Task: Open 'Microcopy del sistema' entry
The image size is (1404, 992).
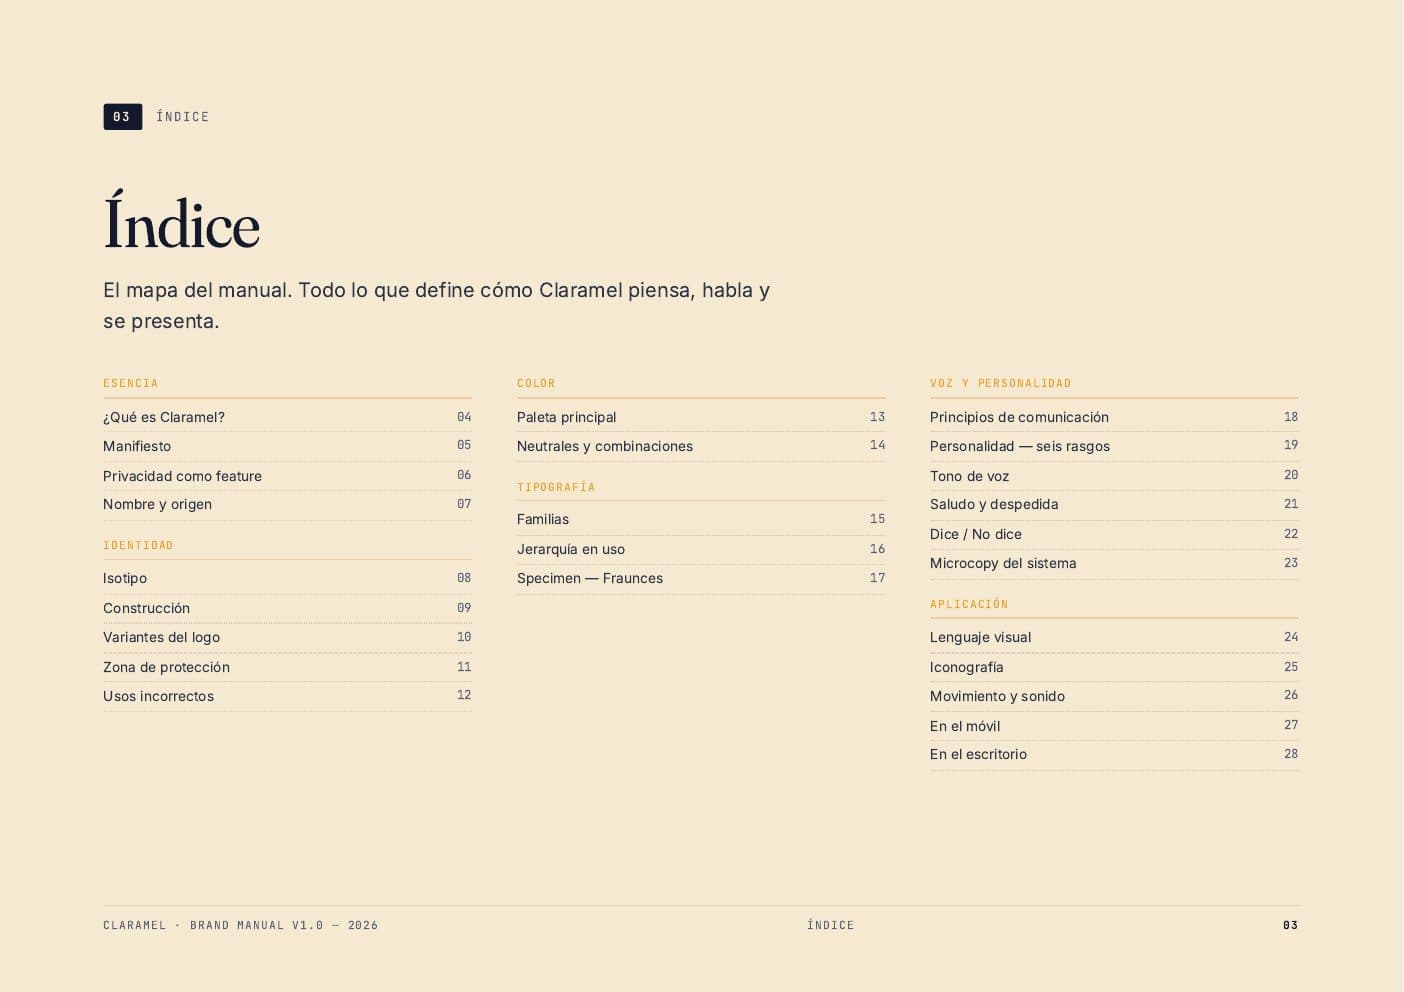Action: tap(1003, 563)
